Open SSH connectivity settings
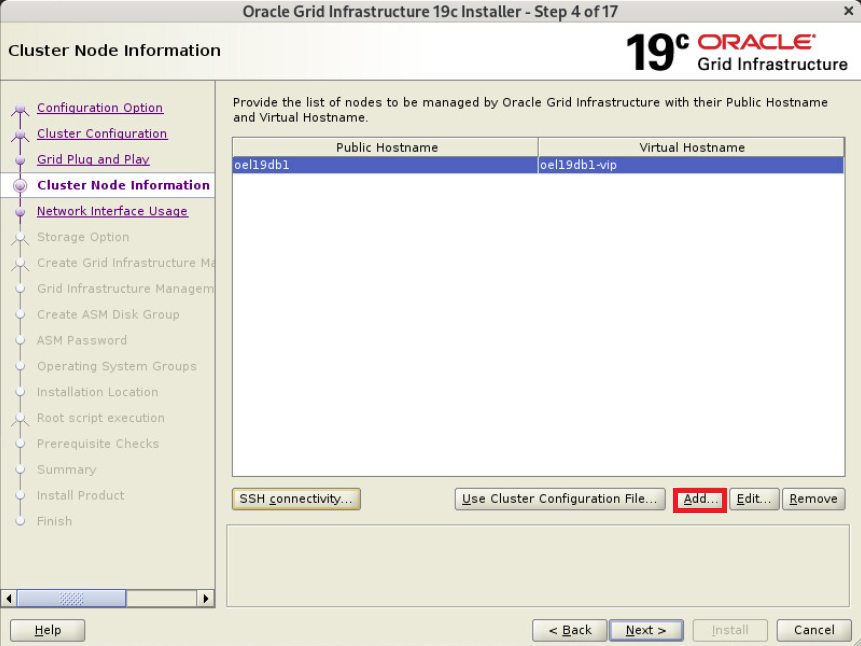Viewport: 861px width, 646px height. (296, 499)
